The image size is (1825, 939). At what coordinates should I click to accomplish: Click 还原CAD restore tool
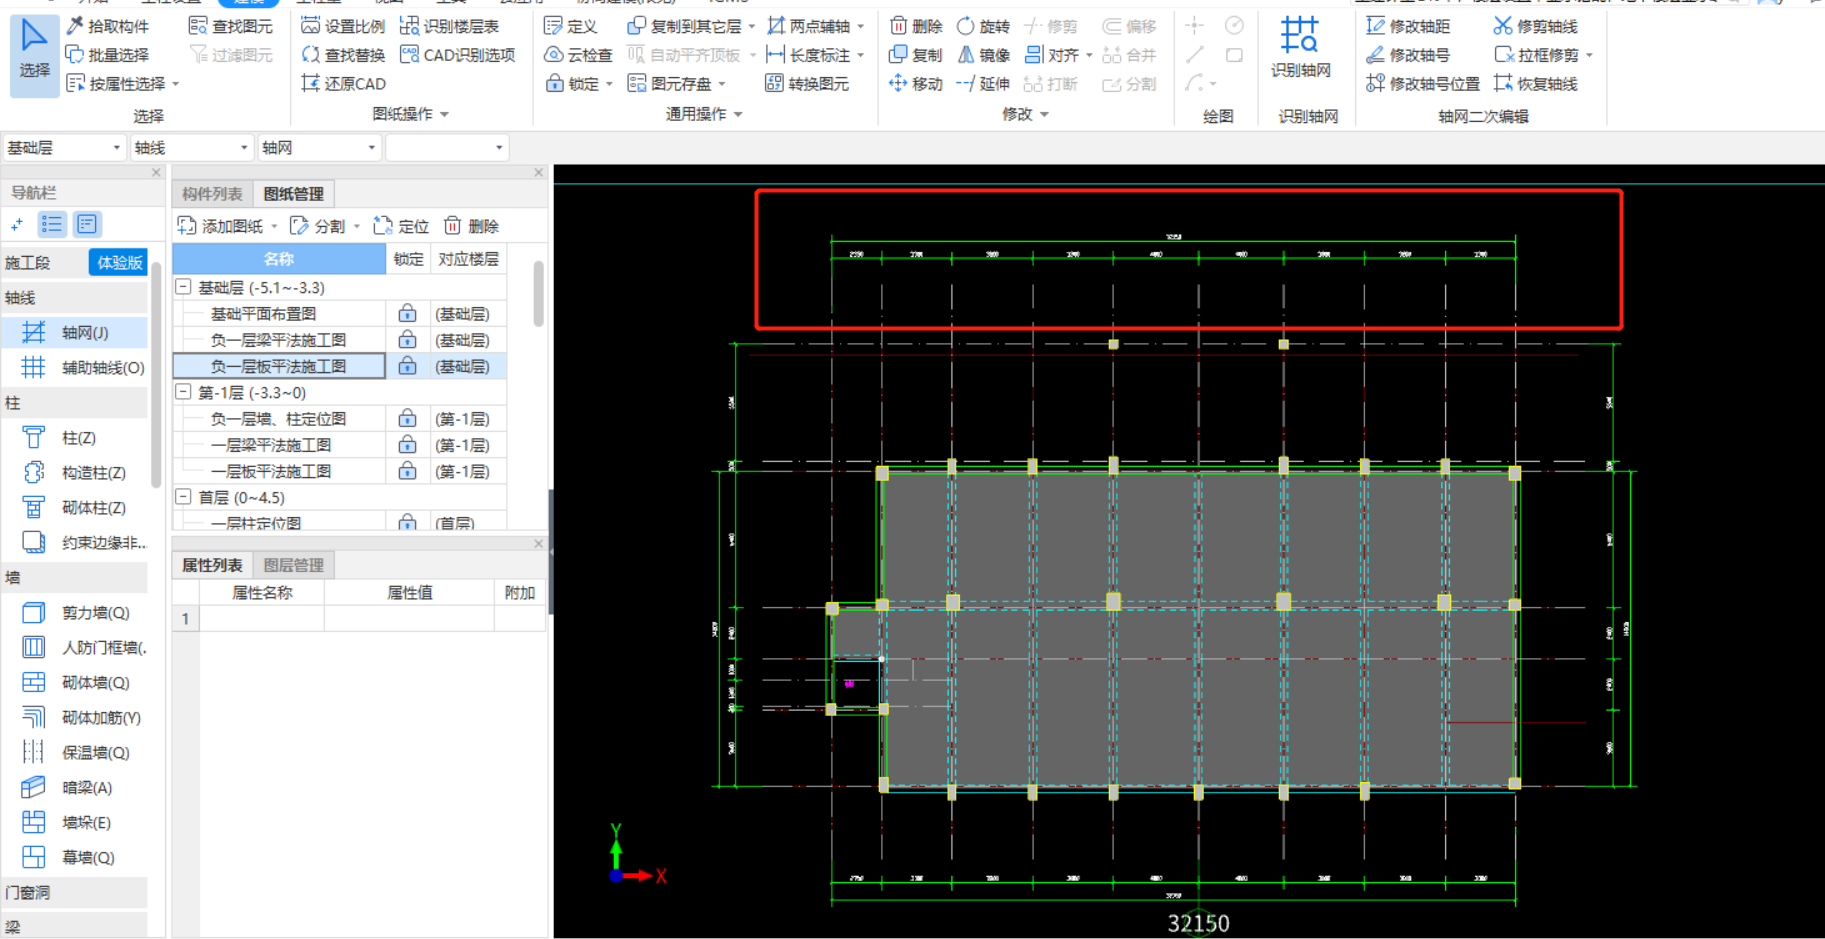point(343,84)
